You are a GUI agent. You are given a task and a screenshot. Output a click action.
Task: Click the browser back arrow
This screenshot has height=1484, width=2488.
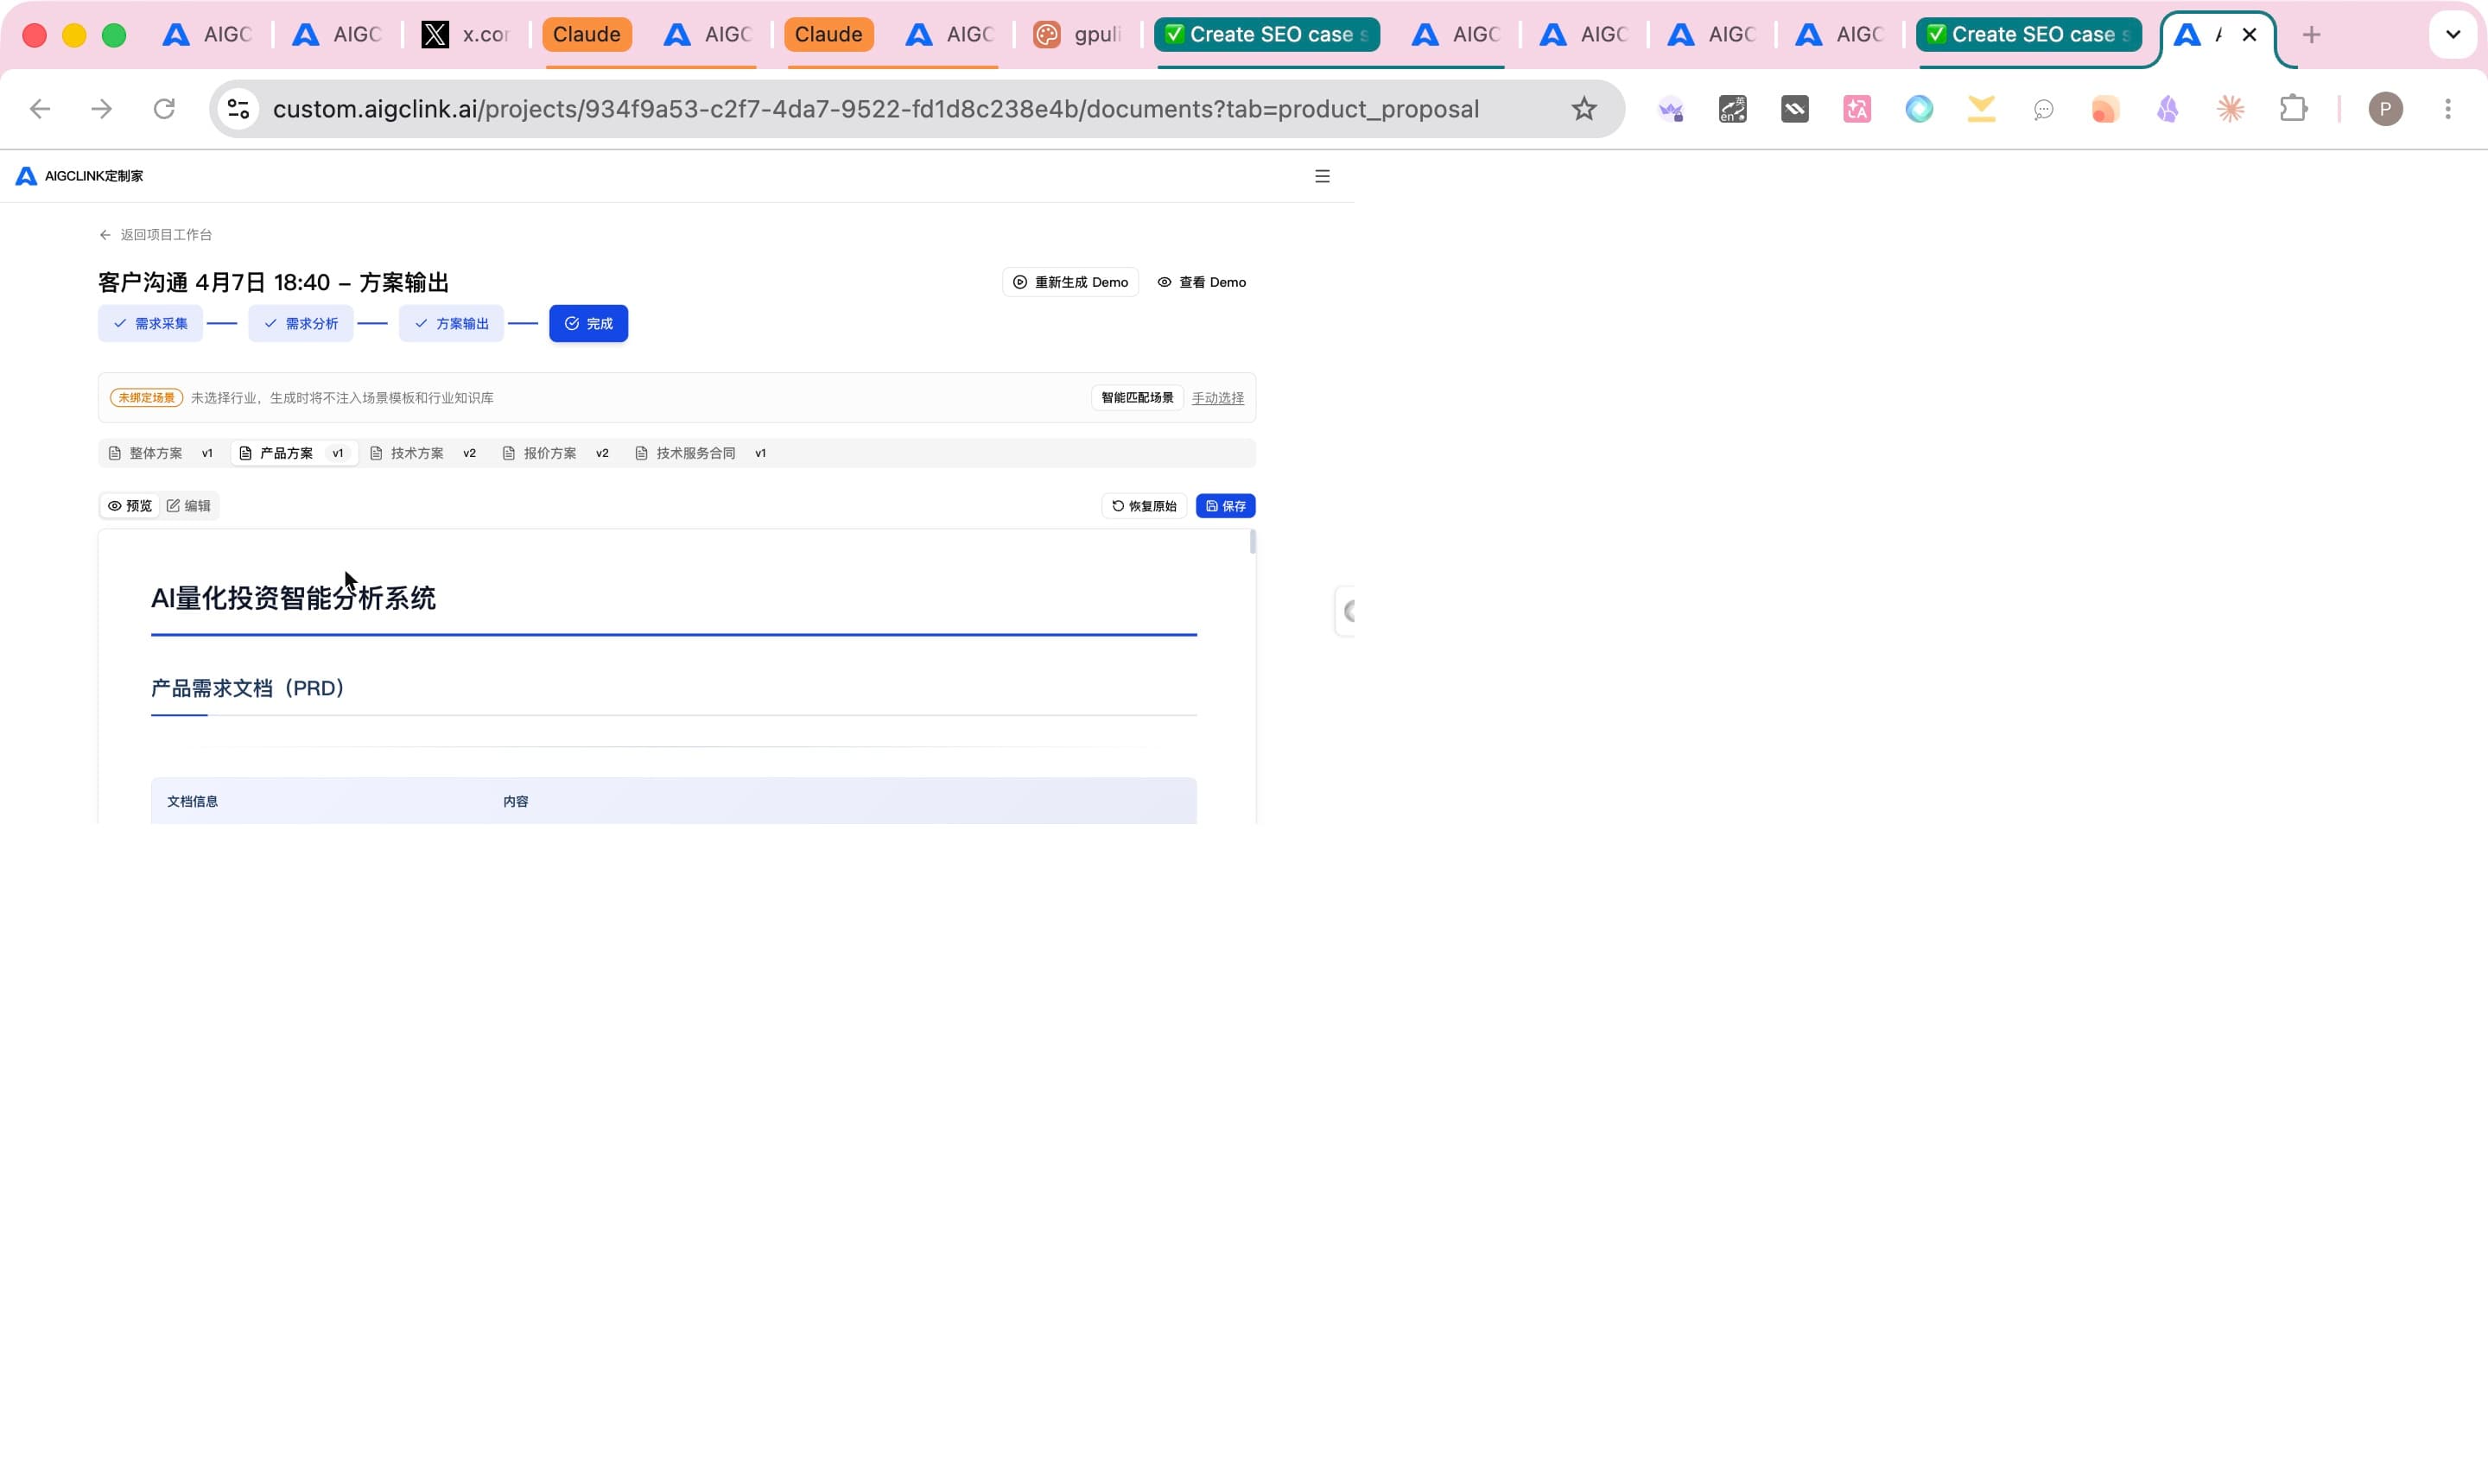(x=40, y=109)
